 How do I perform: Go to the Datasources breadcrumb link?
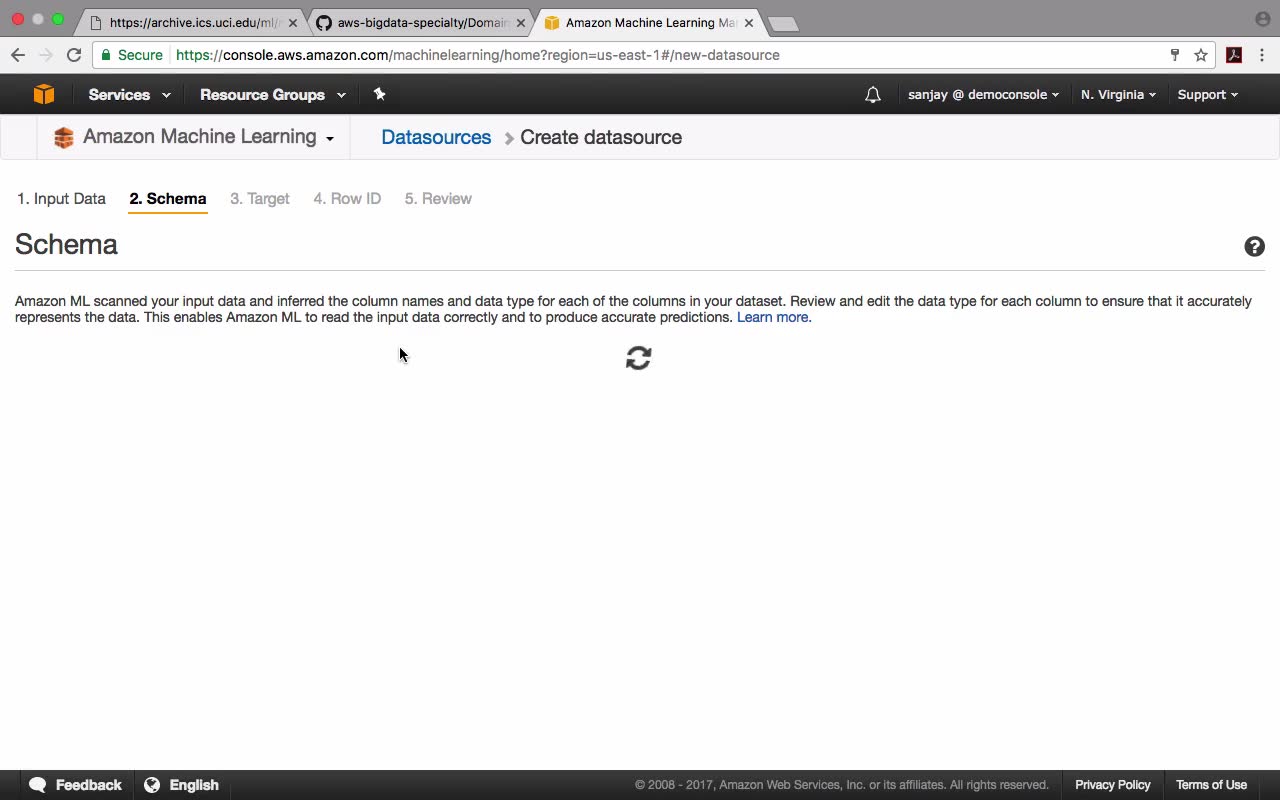pyautogui.click(x=436, y=137)
